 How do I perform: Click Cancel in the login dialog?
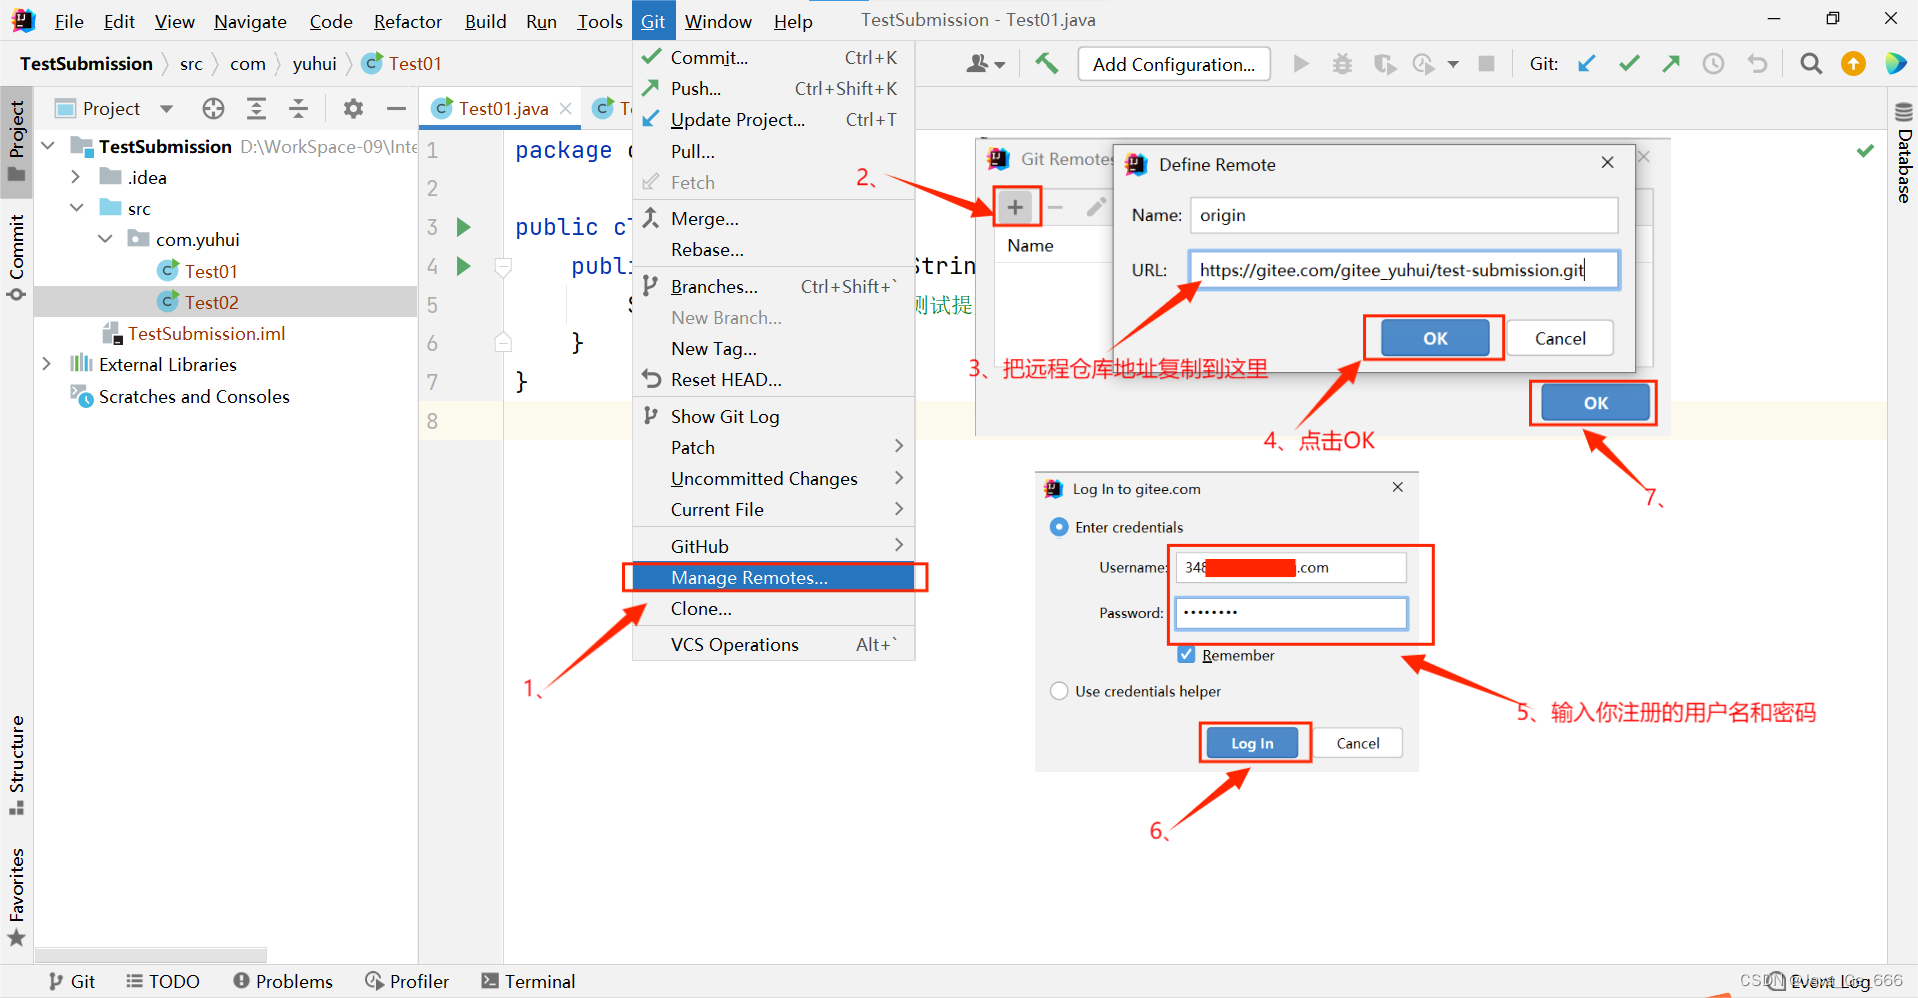tap(1357, 743)
